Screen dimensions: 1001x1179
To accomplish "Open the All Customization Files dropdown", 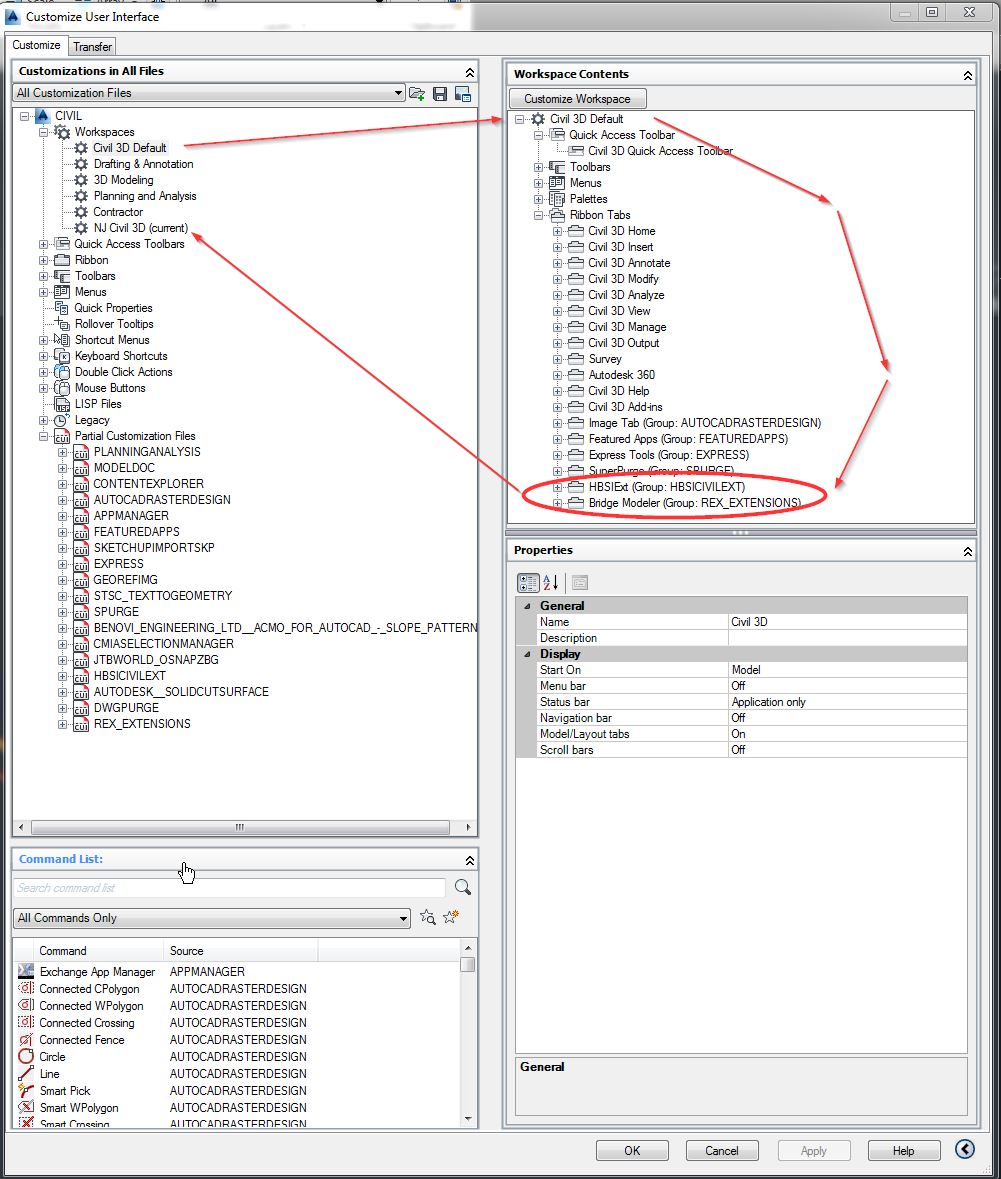I will (399, 93).
